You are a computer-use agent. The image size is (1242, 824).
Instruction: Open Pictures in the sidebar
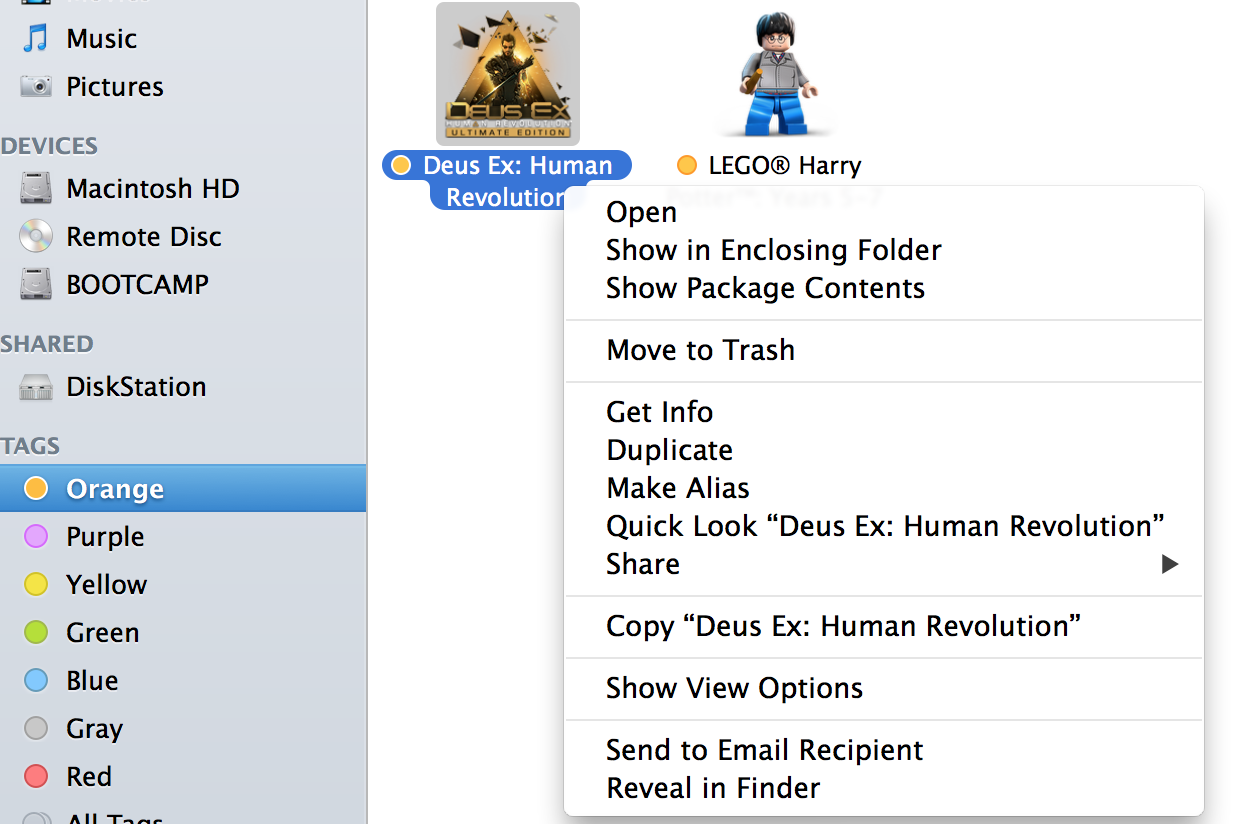coord(115,87)
